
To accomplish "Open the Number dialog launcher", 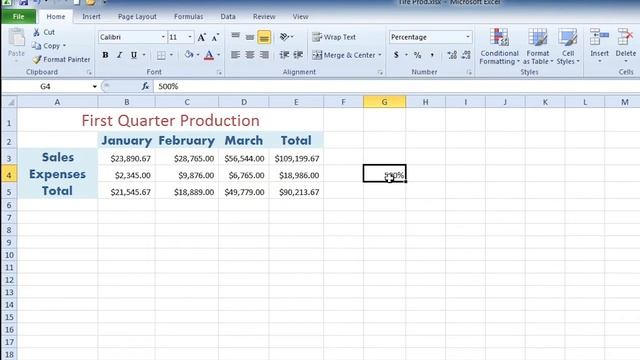I will [469, 73].
